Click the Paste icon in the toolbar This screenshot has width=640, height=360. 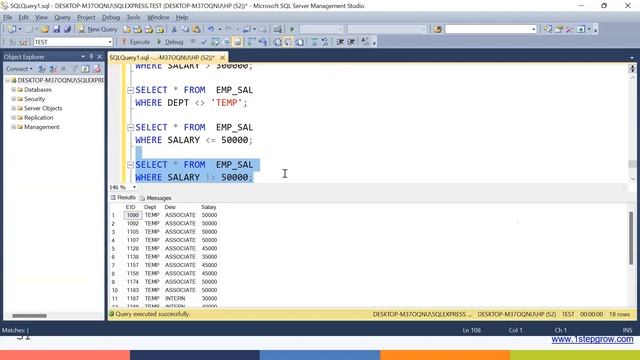[x=196, y=29]
